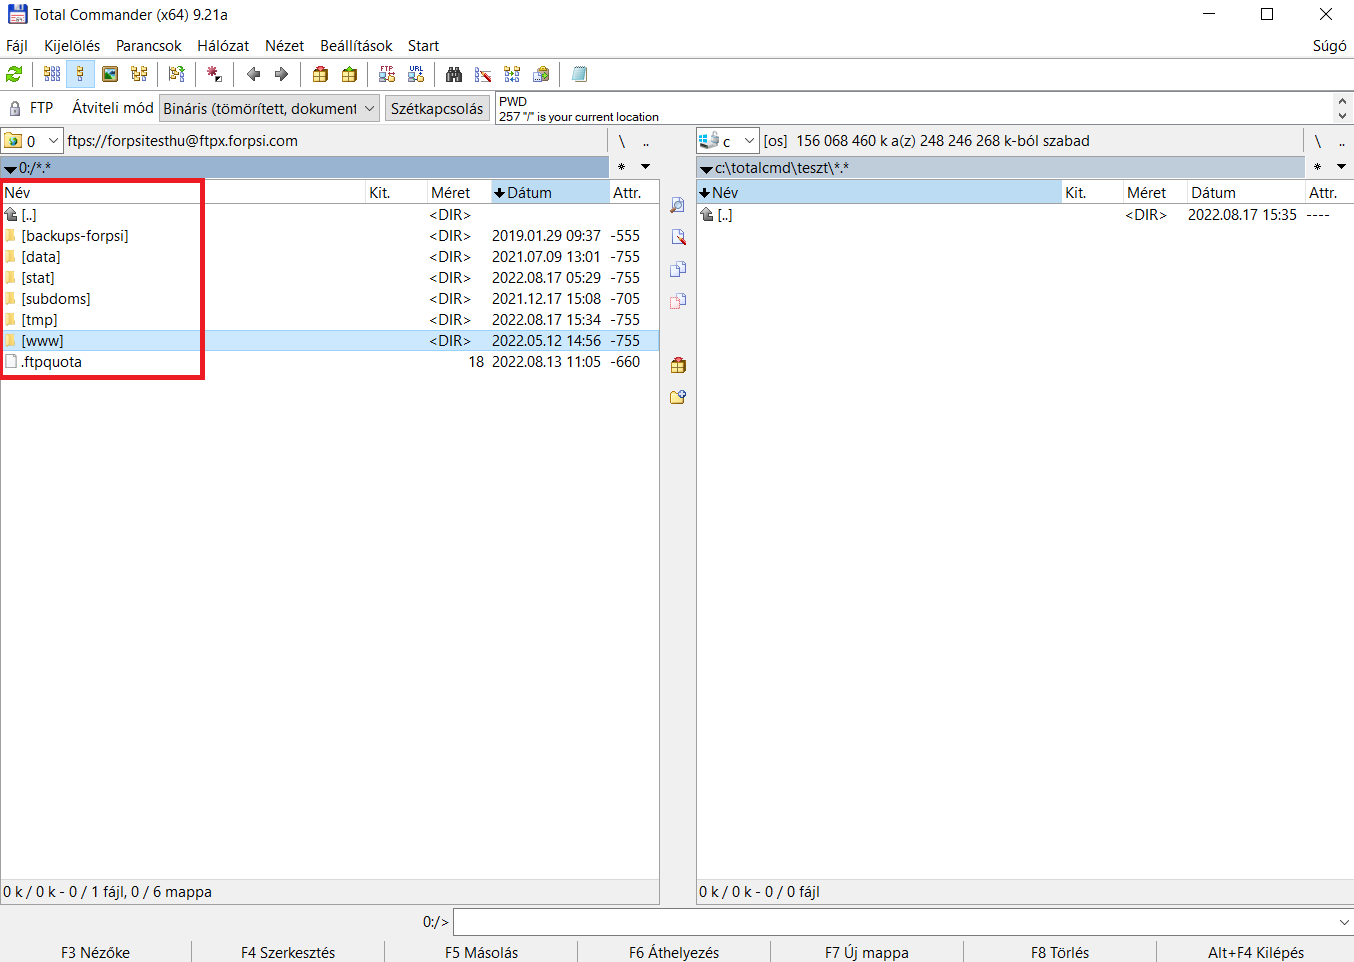Click the Szétkapcsolás disconnect button
1354x962 pixels.
pyautogui.click(x=437, y=108)
